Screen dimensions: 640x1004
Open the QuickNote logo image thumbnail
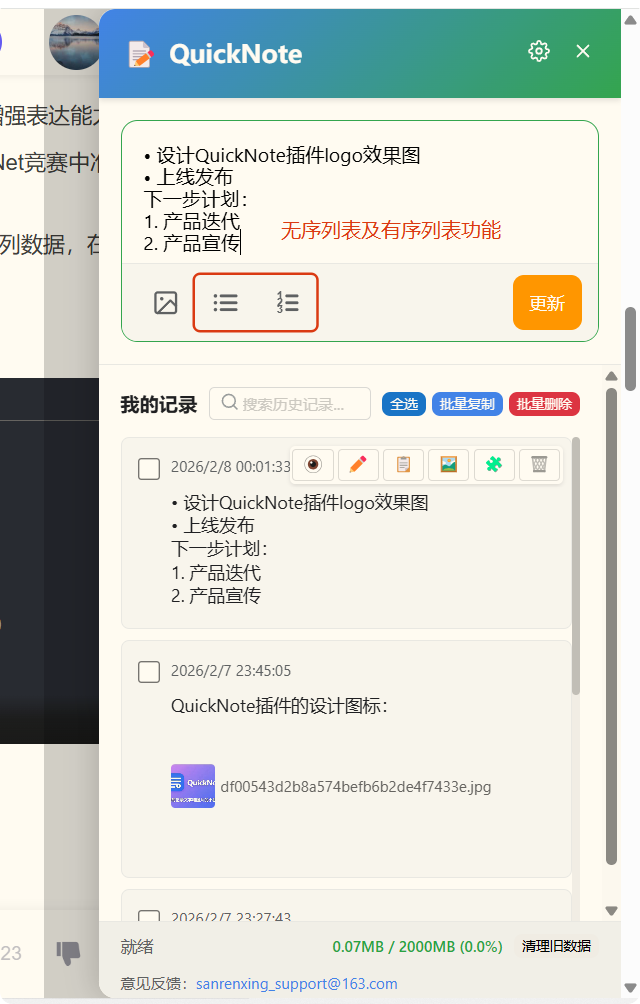193,786
